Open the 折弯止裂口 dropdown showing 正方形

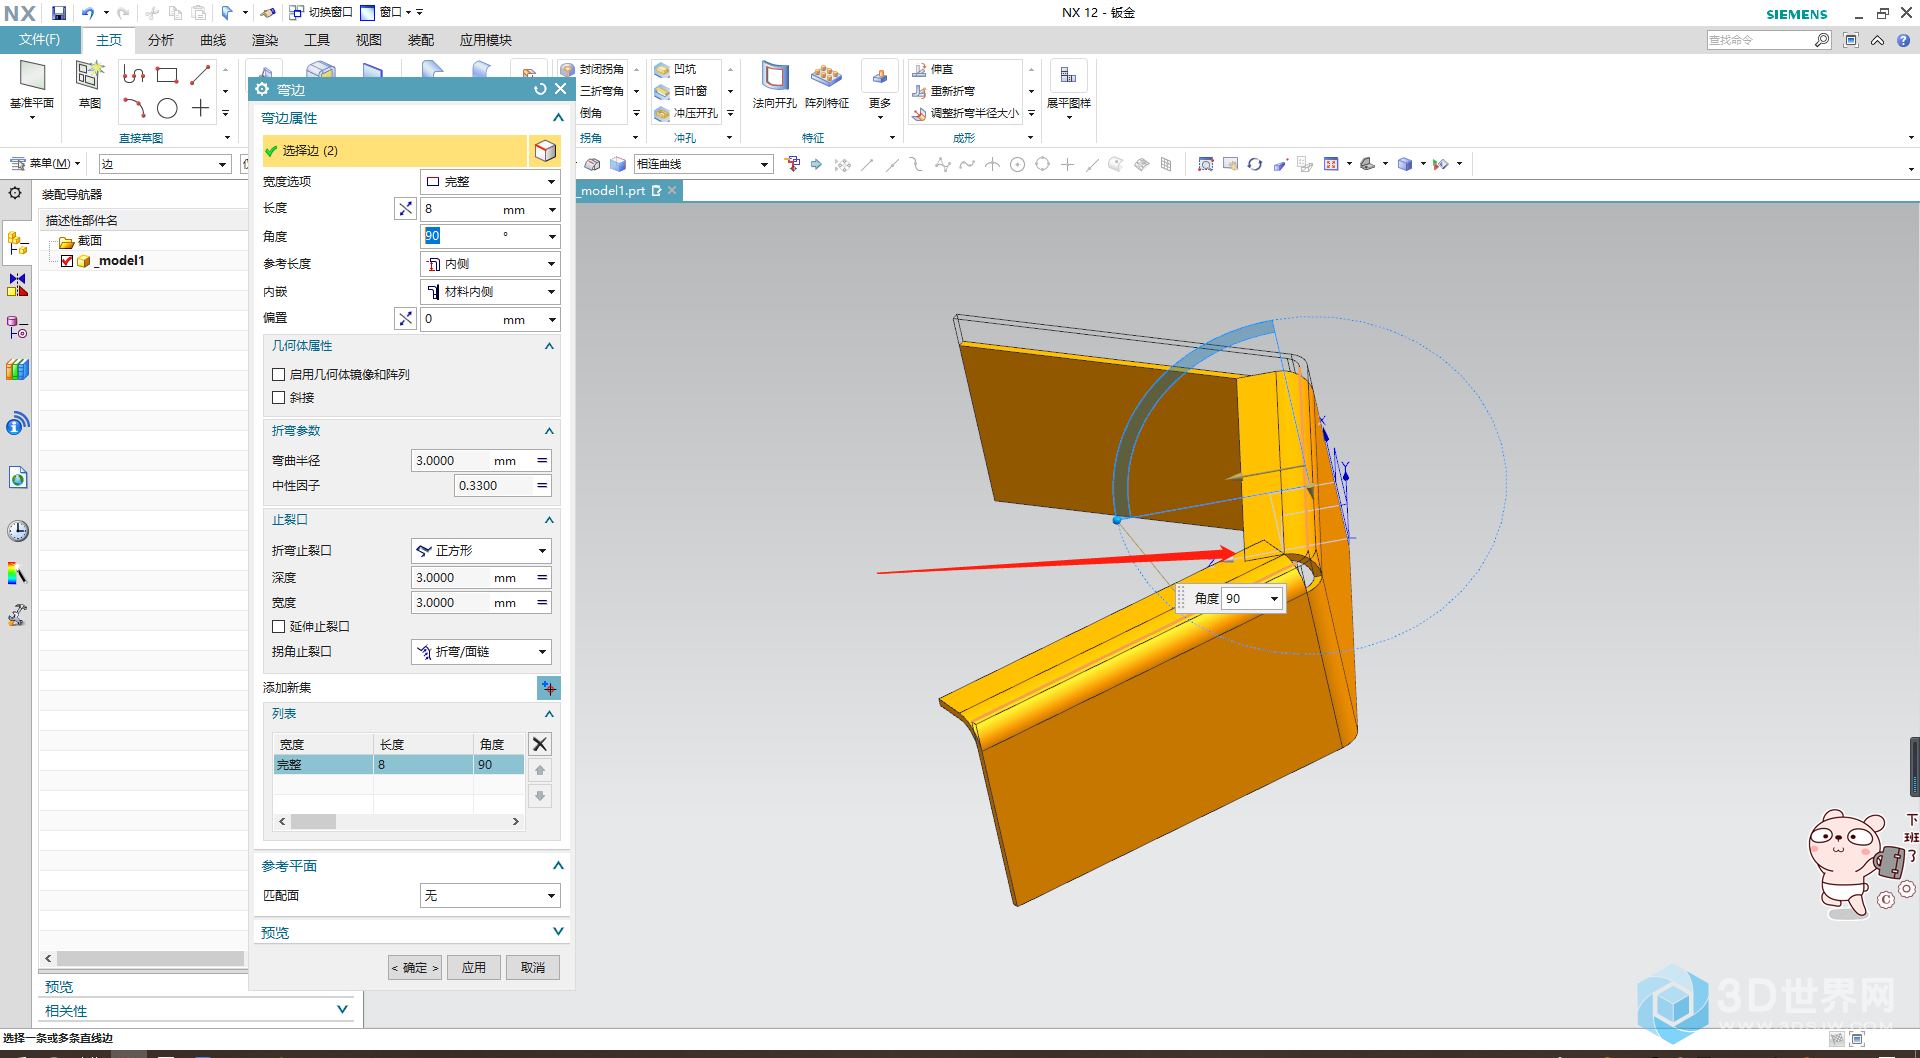click(481, 551)
